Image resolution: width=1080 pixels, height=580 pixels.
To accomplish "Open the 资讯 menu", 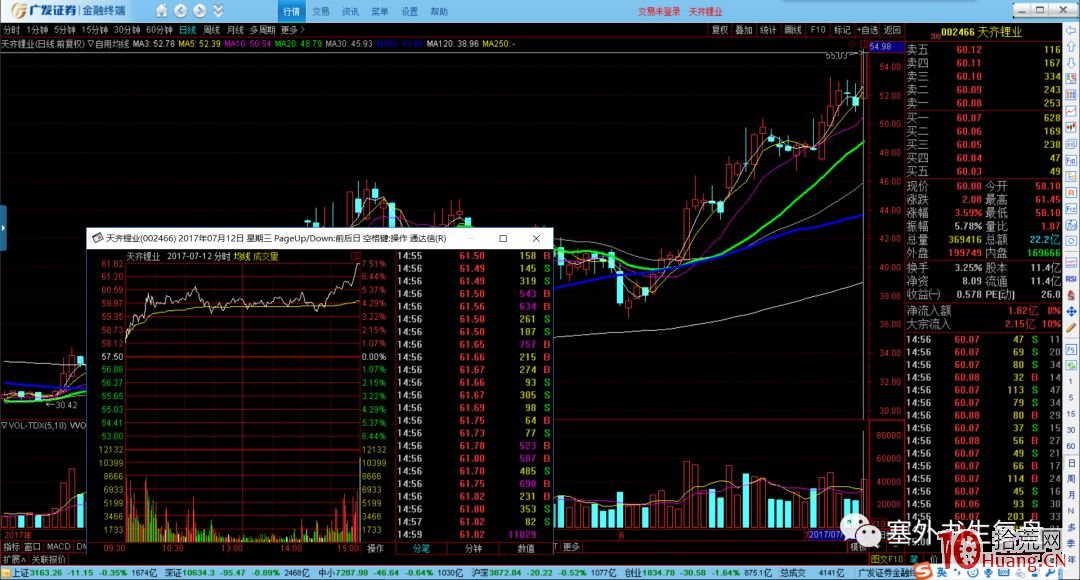I will (x=351, y=12).
